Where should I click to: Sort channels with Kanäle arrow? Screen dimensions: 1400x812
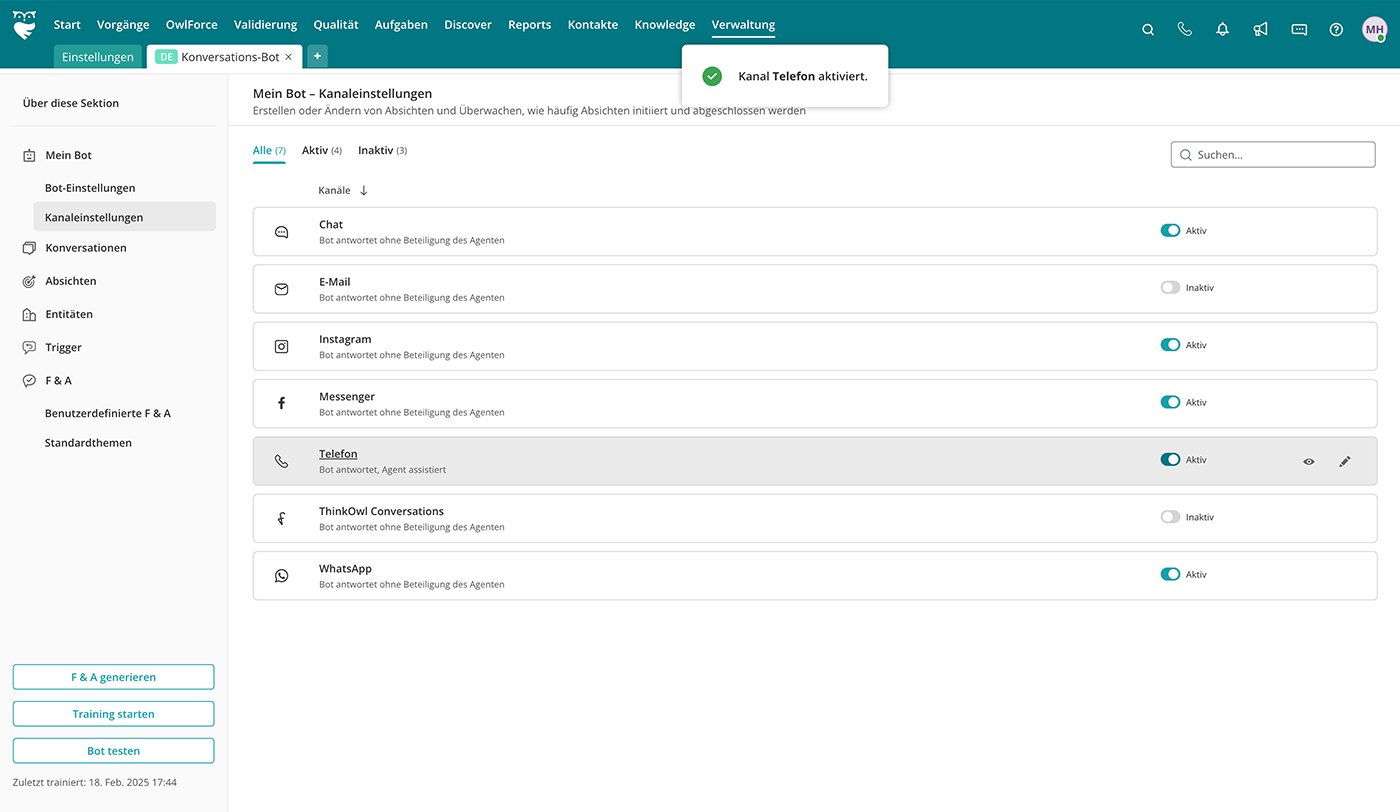pyautogui.click(x=364, y=190)
